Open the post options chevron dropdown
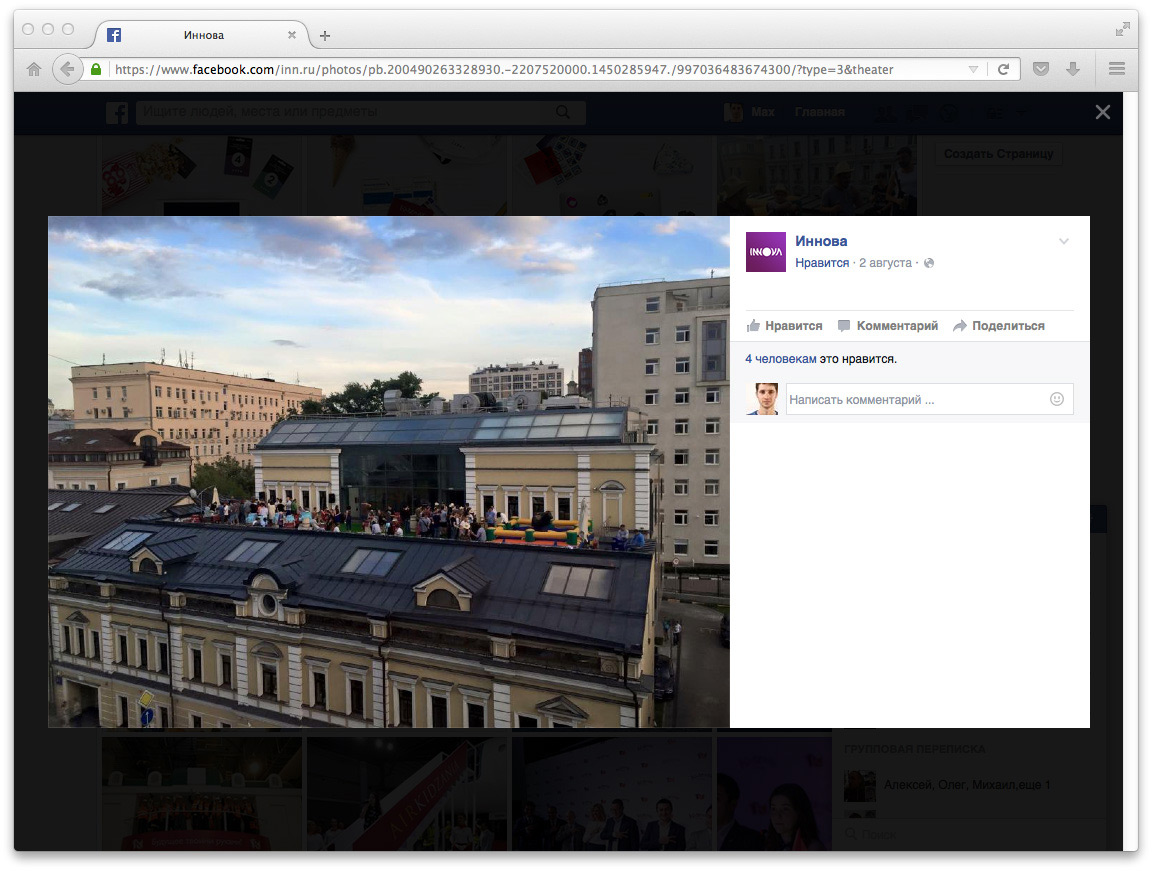Image resolution: width=1152 pixels, height=871 pixels. (x=1064, y=241)
